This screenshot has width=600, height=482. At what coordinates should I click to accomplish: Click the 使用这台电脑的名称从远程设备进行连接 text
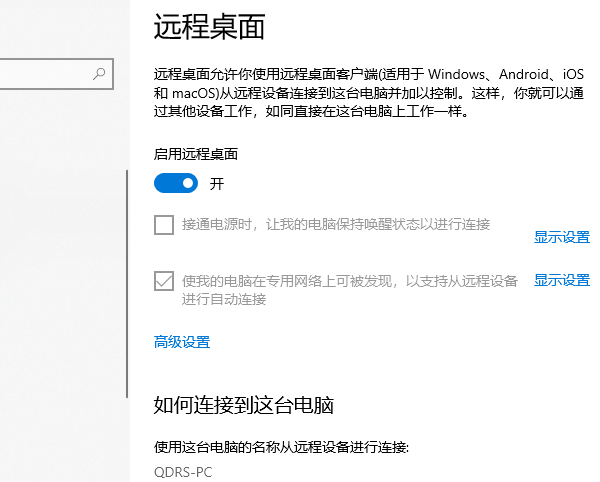coord(282,446)
